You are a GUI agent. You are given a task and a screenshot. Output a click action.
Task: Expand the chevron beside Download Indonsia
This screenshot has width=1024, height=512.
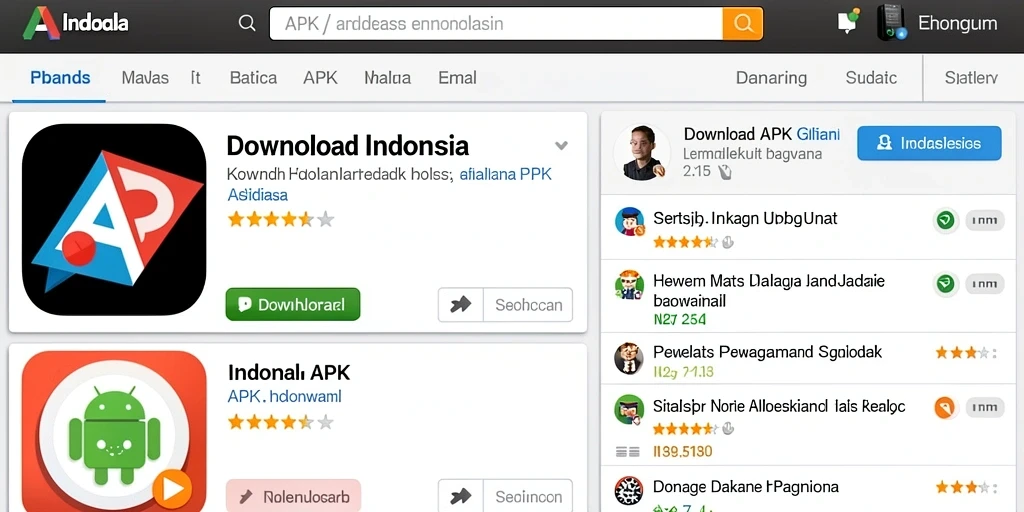(561, 145)
